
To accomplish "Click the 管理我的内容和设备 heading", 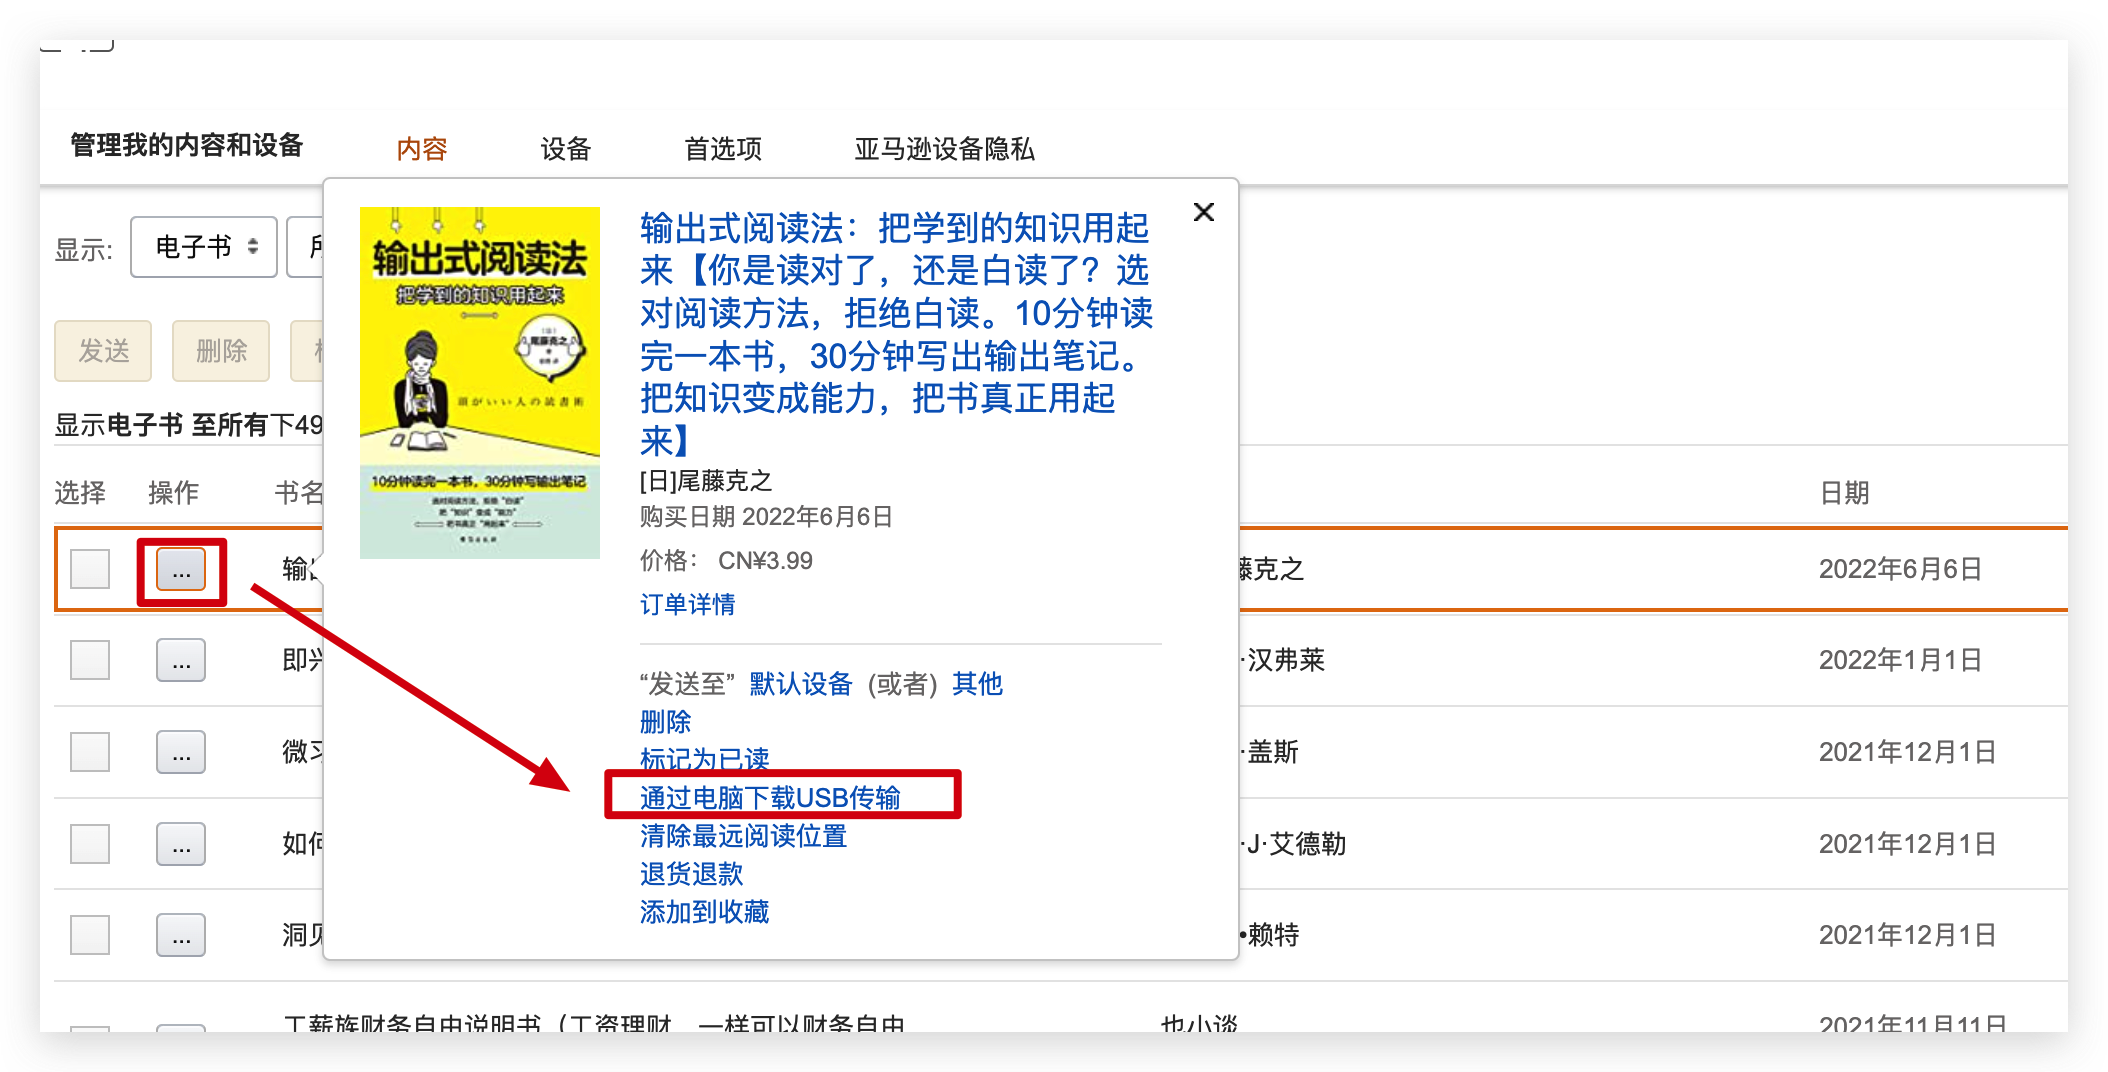I will pos(187,146).
